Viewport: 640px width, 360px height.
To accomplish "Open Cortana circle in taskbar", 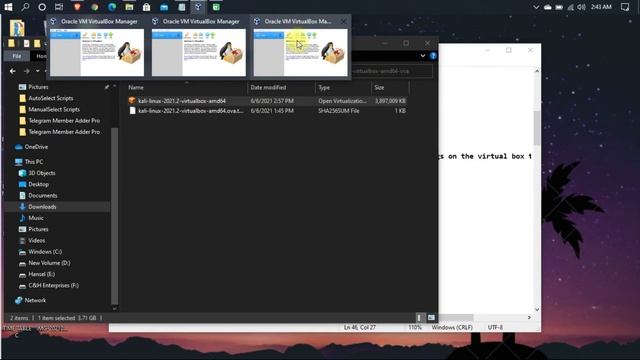I will 42,7.
